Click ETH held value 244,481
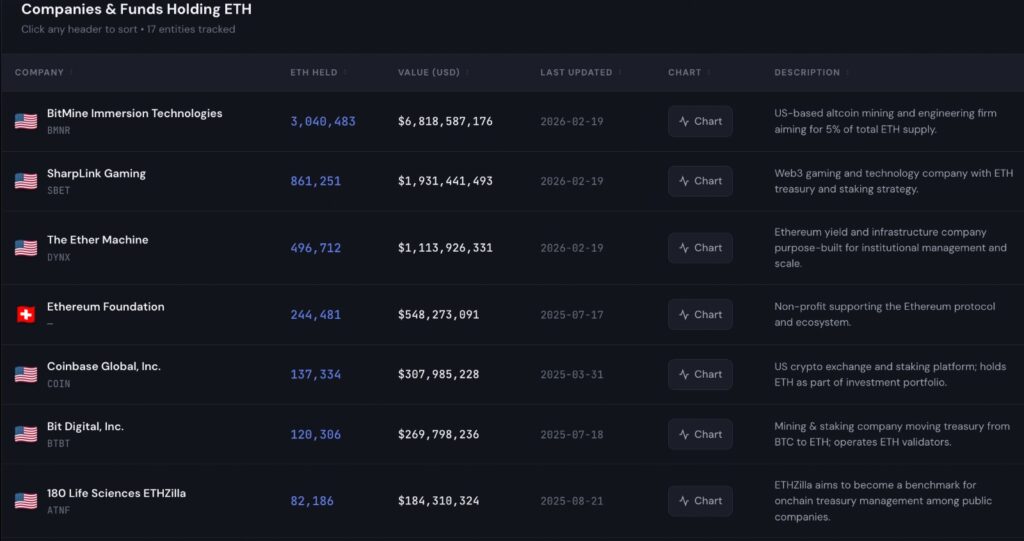The image size is (1024, 541). coord(315,314)
